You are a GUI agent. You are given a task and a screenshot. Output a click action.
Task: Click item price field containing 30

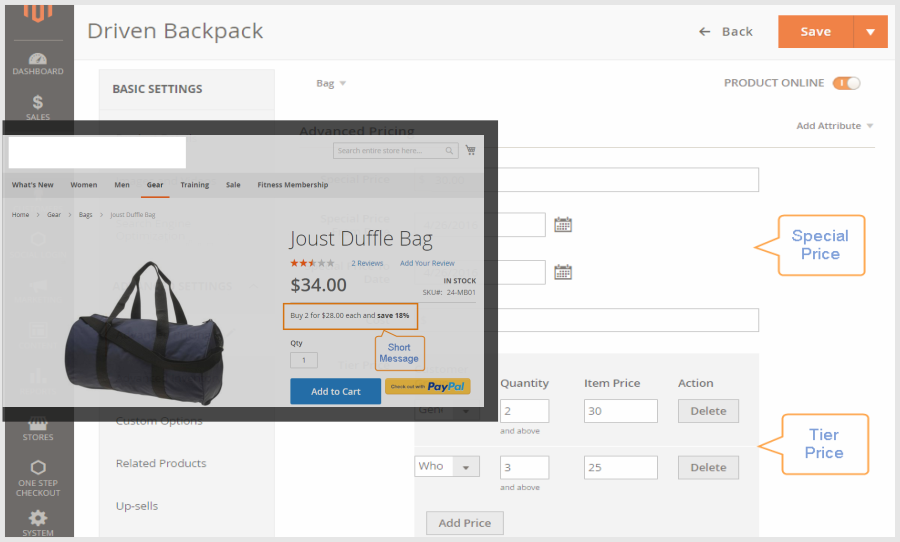[x=620, y=411]
